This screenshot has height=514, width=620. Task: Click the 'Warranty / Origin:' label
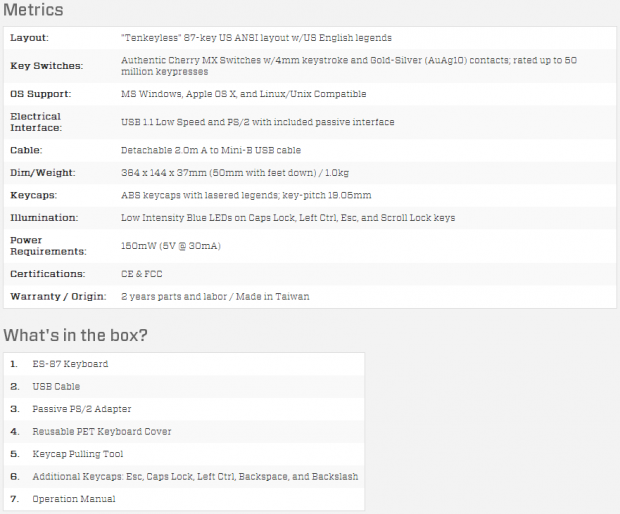(x=58, y=297)
